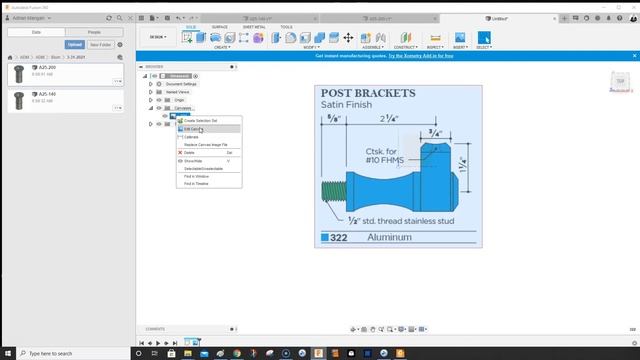The image size is (640, 360).
Task: Expand the Origin folder
Action: (151, 100)
